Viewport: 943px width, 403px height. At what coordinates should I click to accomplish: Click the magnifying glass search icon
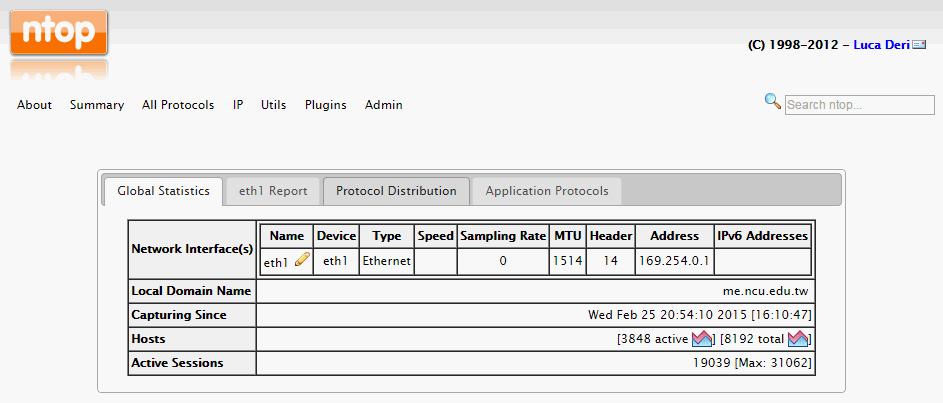click(772, 101)
